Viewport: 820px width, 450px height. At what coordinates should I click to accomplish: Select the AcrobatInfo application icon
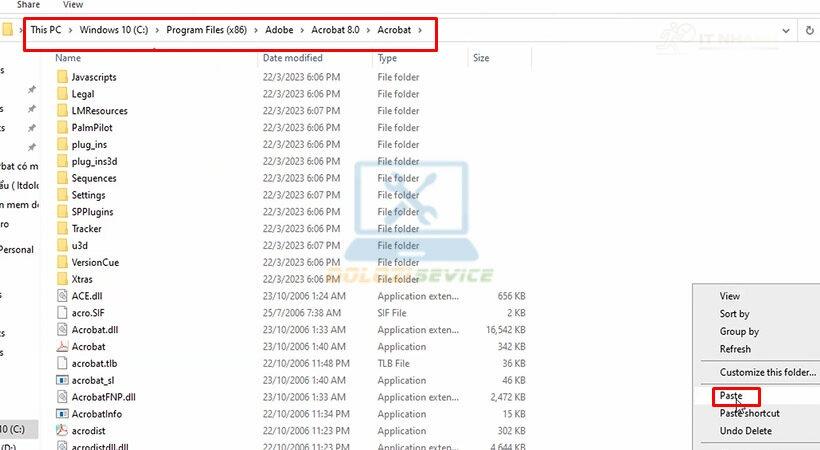tap(62, 414)
